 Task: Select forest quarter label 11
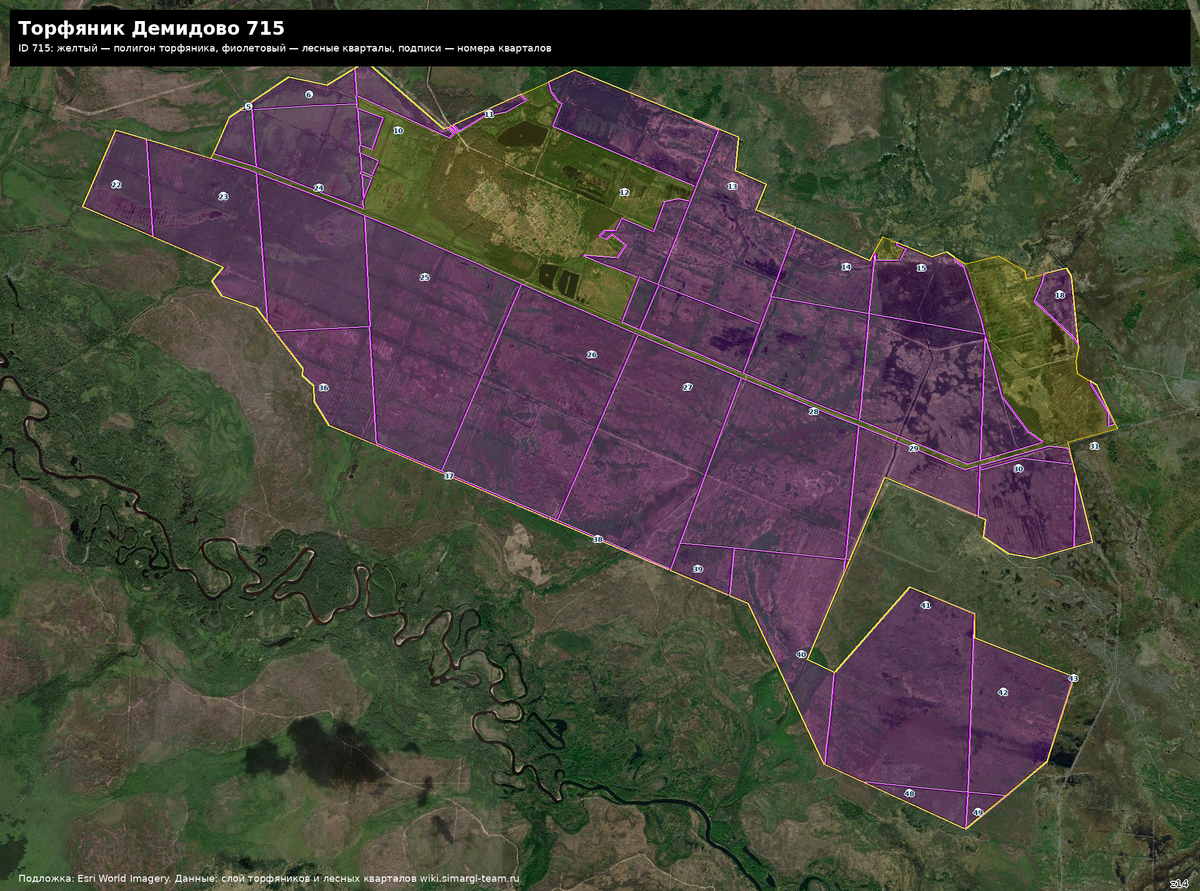point(489,115)
